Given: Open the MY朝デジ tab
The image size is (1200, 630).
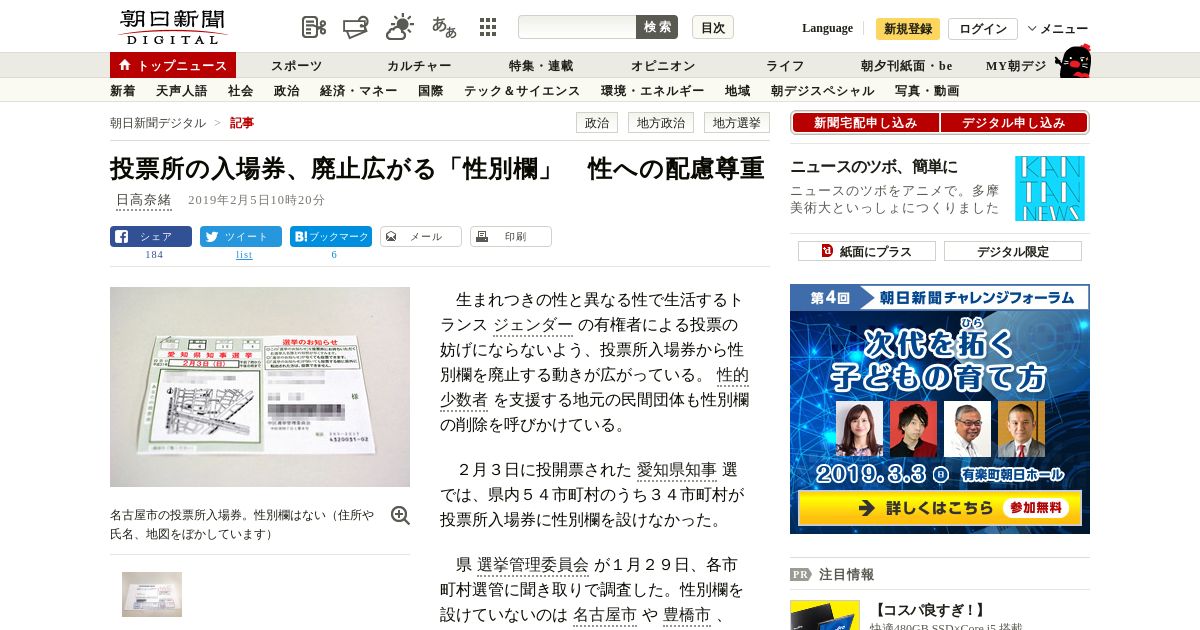Looking at the screenshot, I should 1016,66.
